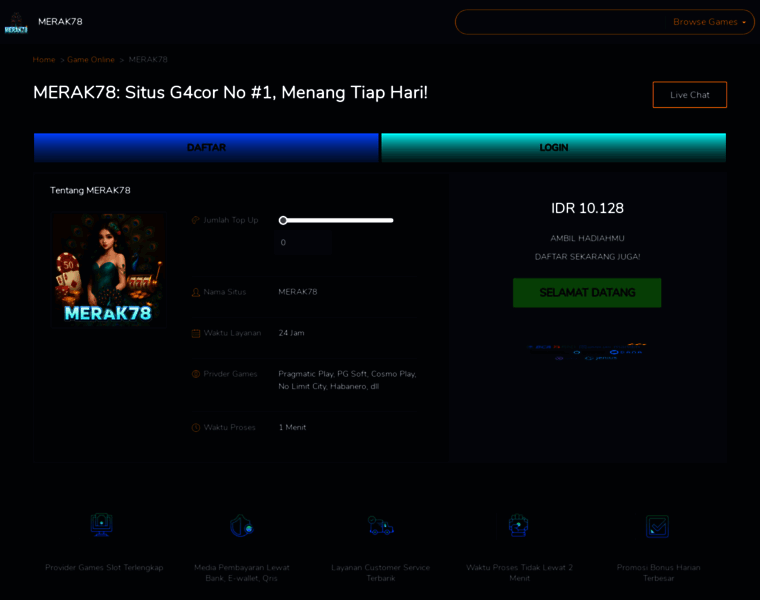Click the 'Pragmatic Play, PG Soft, Cosmo Play' text

point(347,374)
